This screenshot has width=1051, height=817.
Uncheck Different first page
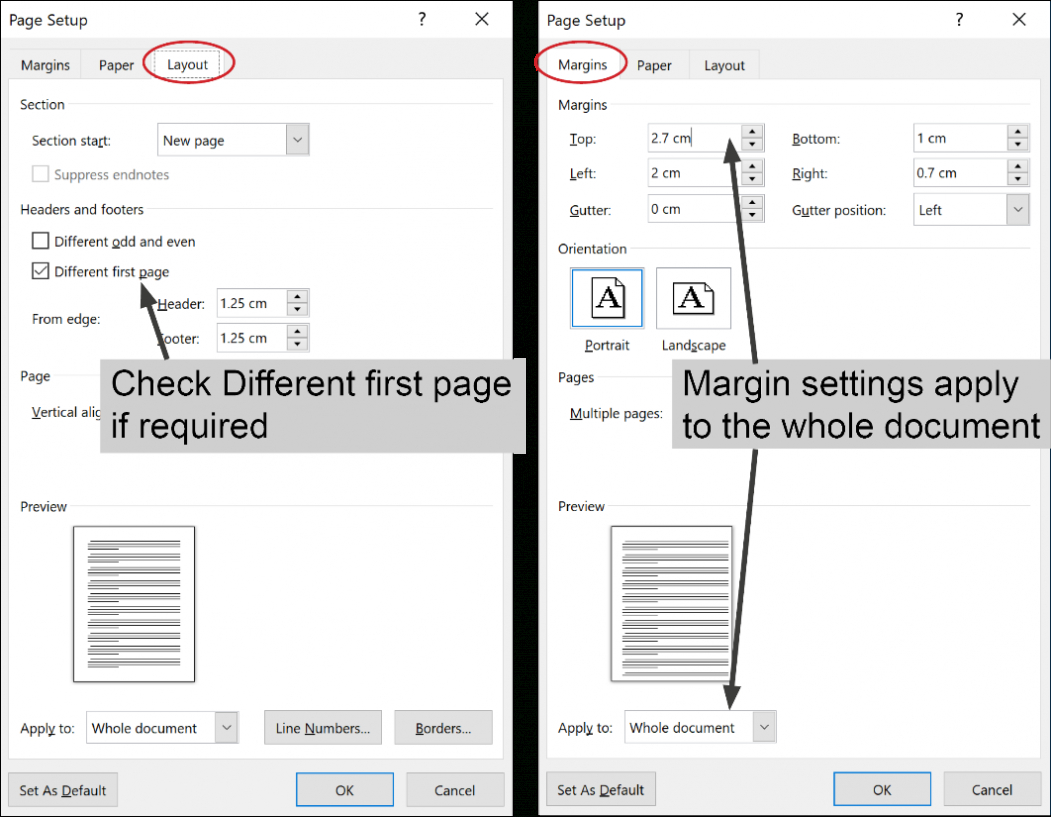tap(40, 271)
